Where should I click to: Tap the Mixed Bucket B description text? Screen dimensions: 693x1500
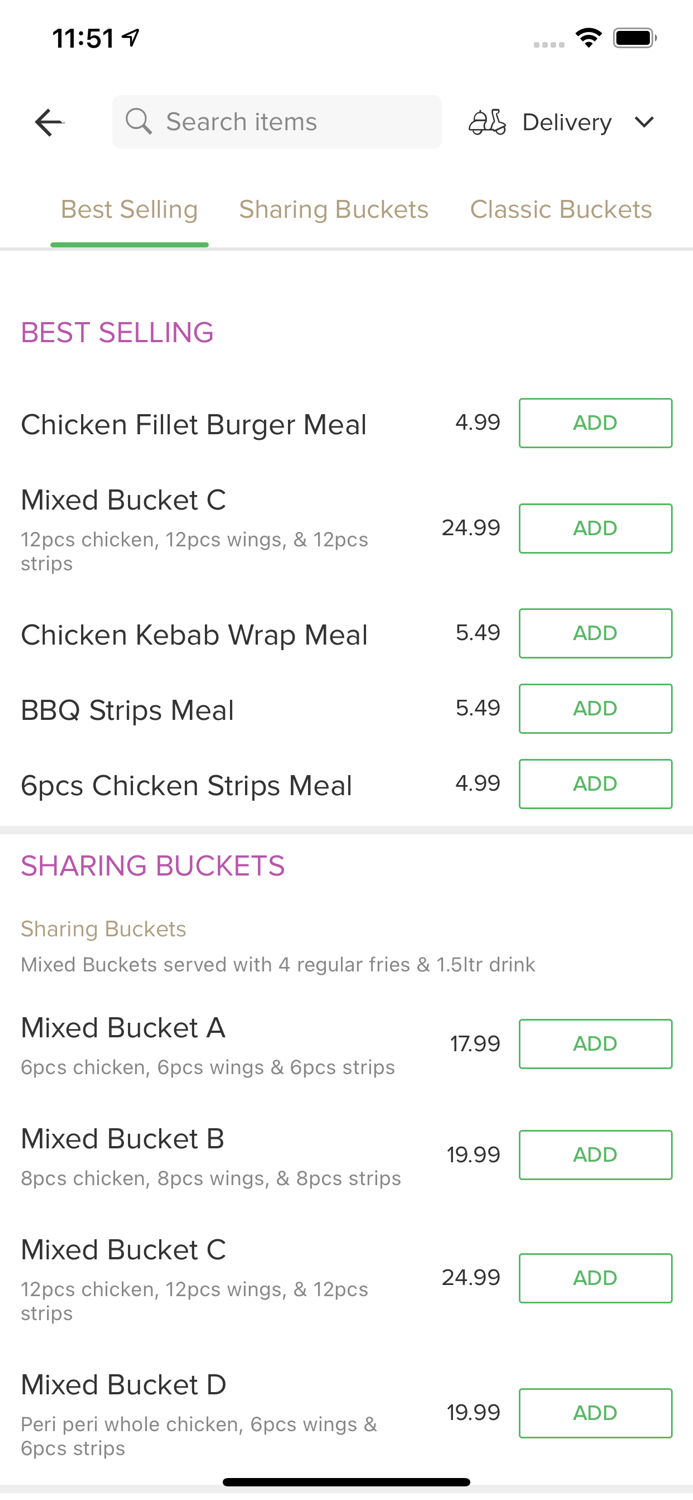coord(211,1178)
